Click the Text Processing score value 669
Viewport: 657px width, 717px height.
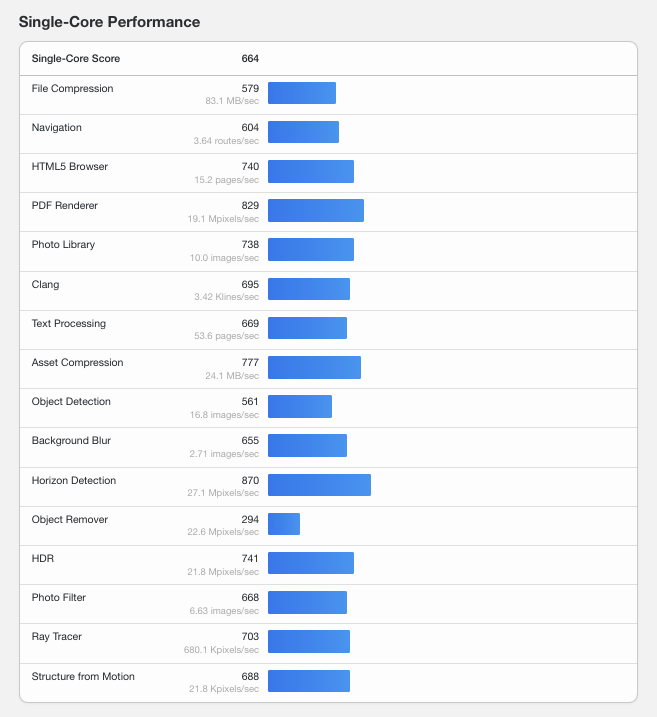tap(250, 323)
